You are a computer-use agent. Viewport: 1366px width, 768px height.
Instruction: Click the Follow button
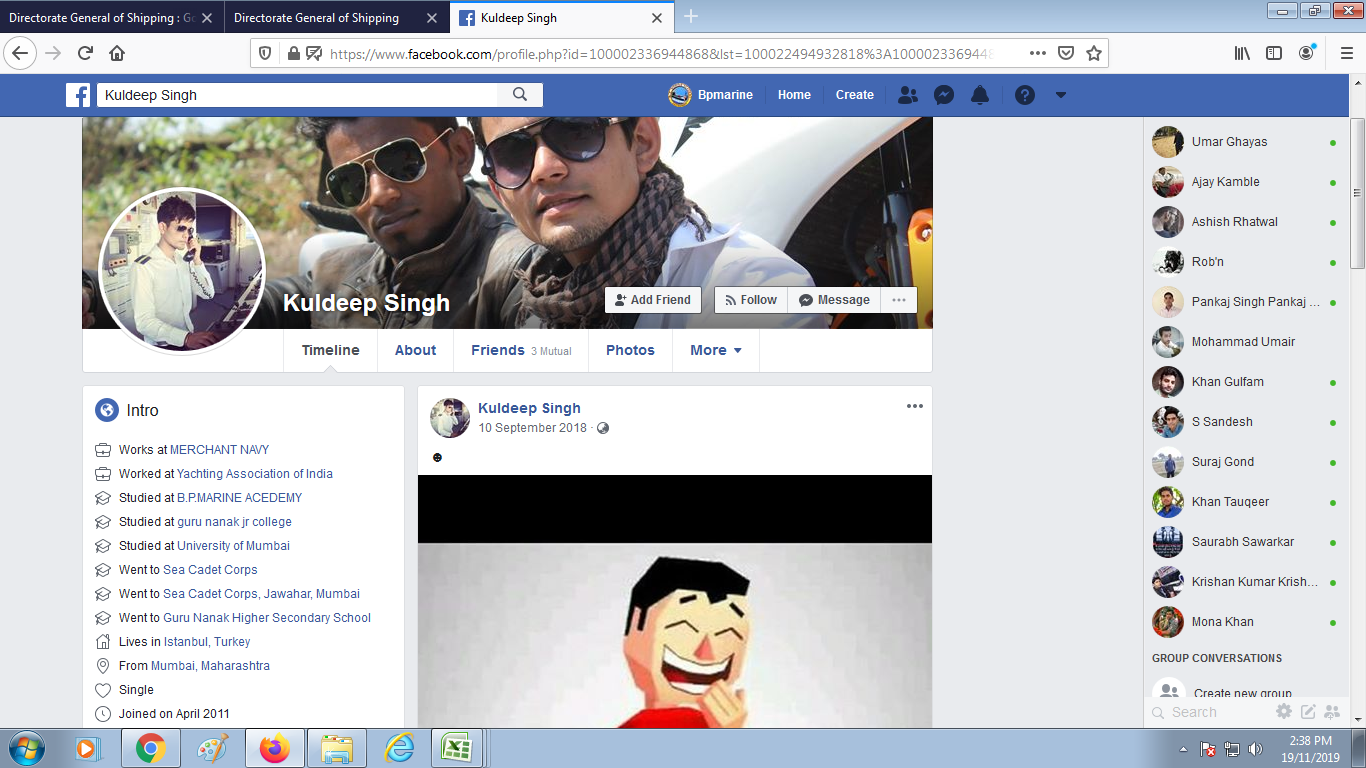click(751, 300)
